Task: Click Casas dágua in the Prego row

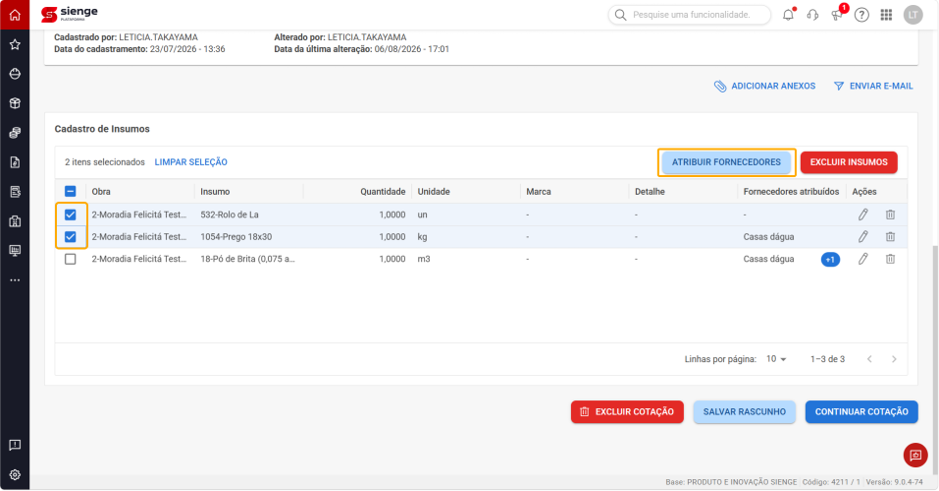Action: point(769,237)
